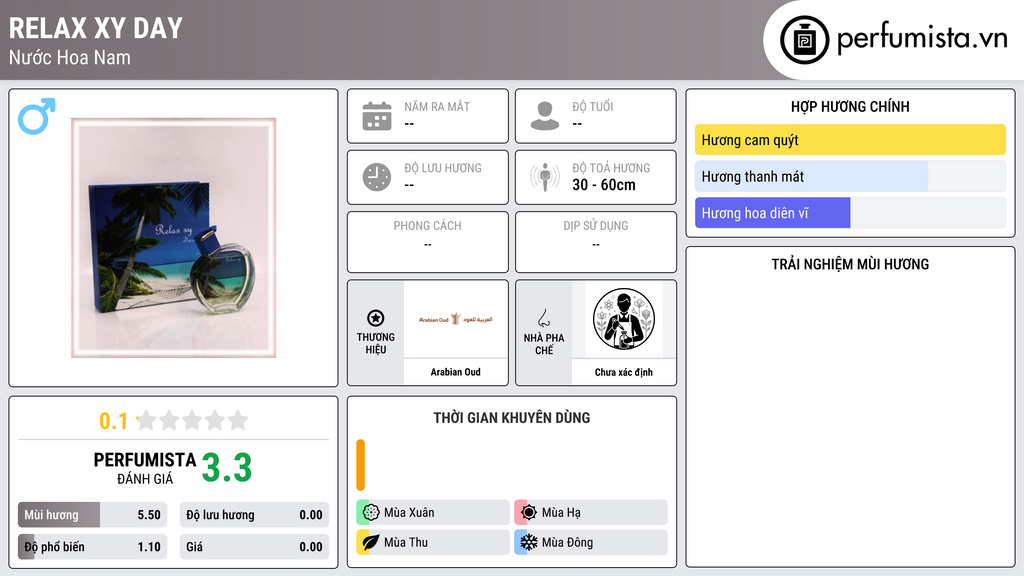Click the RELAX XY DAY title

click(96, 29)
